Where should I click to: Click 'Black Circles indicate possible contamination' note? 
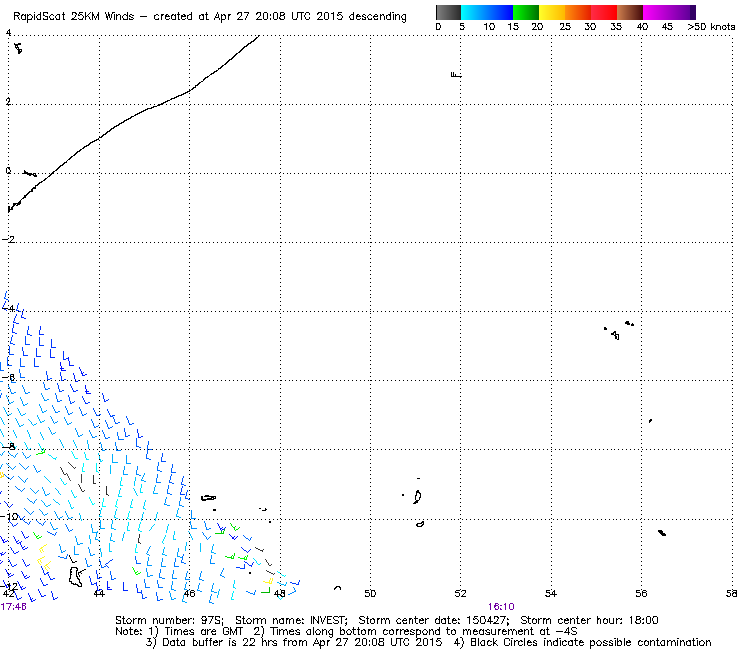(x=590, y=642)
